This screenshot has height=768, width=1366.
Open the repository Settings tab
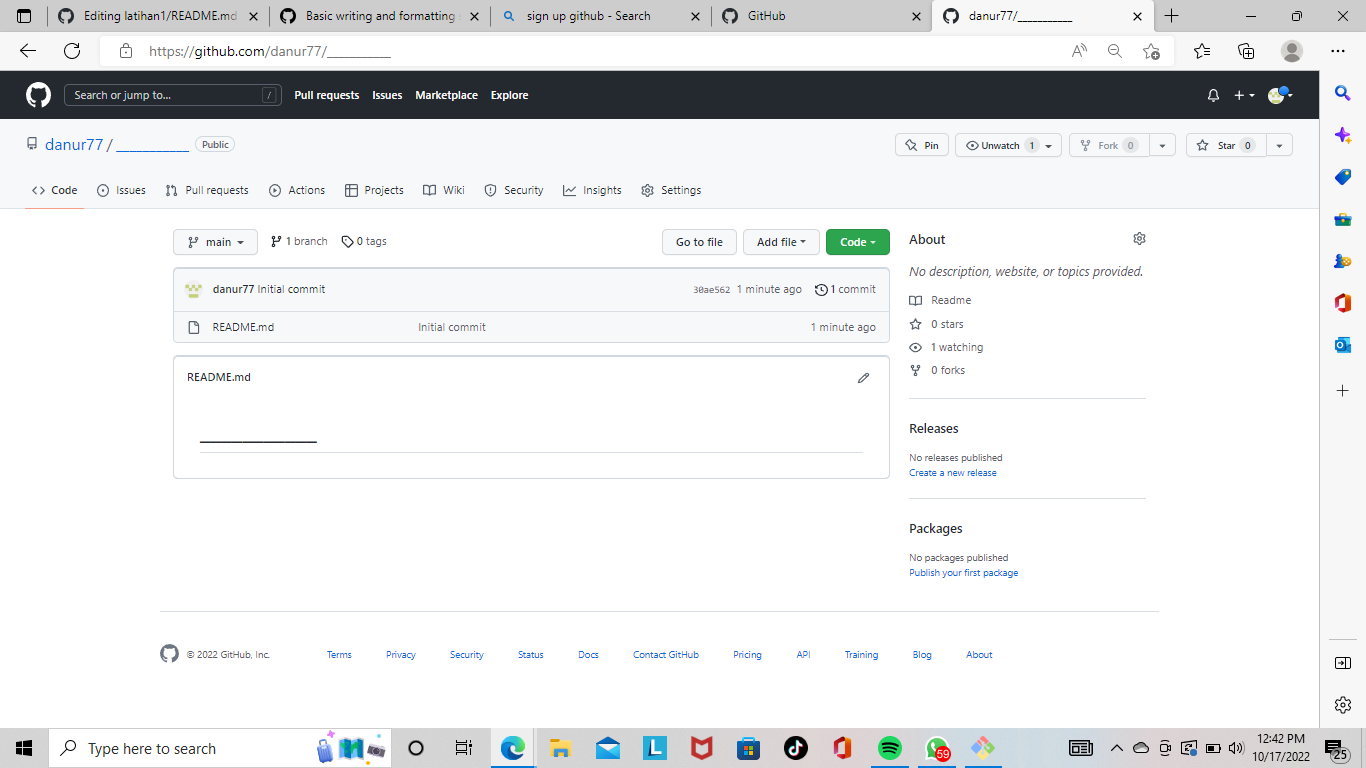point(680,190)
